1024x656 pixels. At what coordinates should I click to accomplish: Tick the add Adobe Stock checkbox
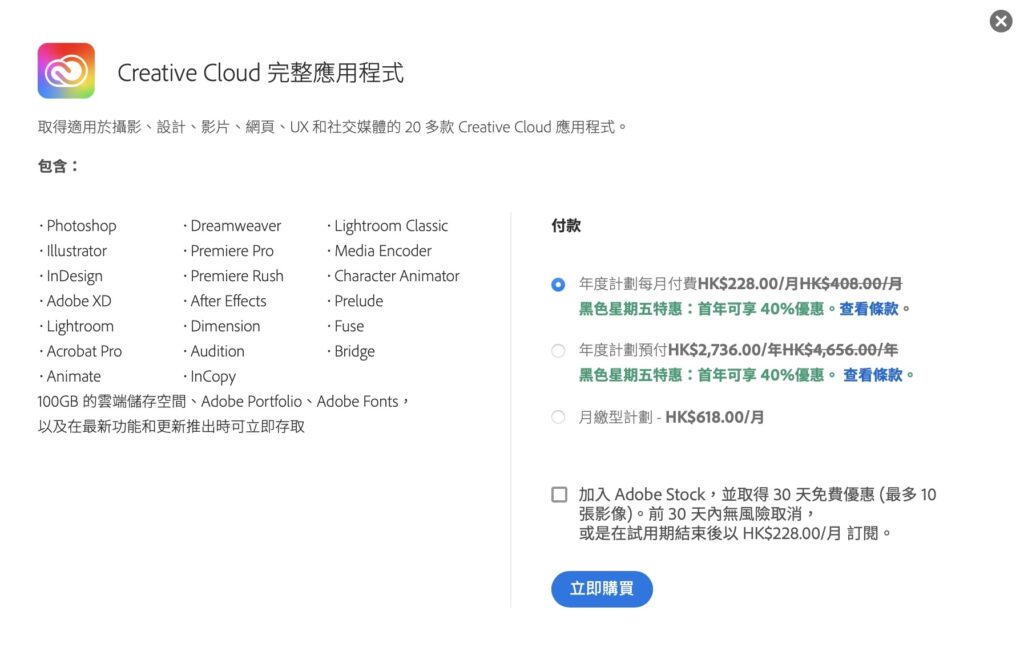point(559,494)
